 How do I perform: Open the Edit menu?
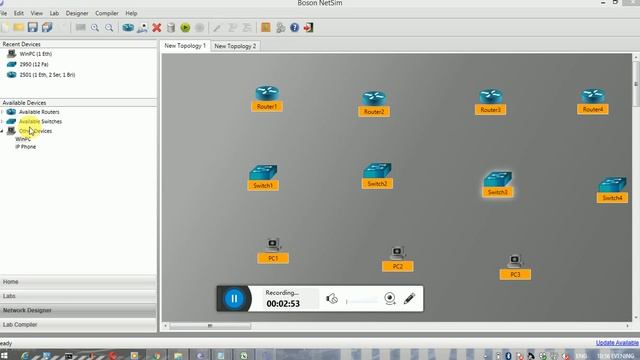(19, 13)
